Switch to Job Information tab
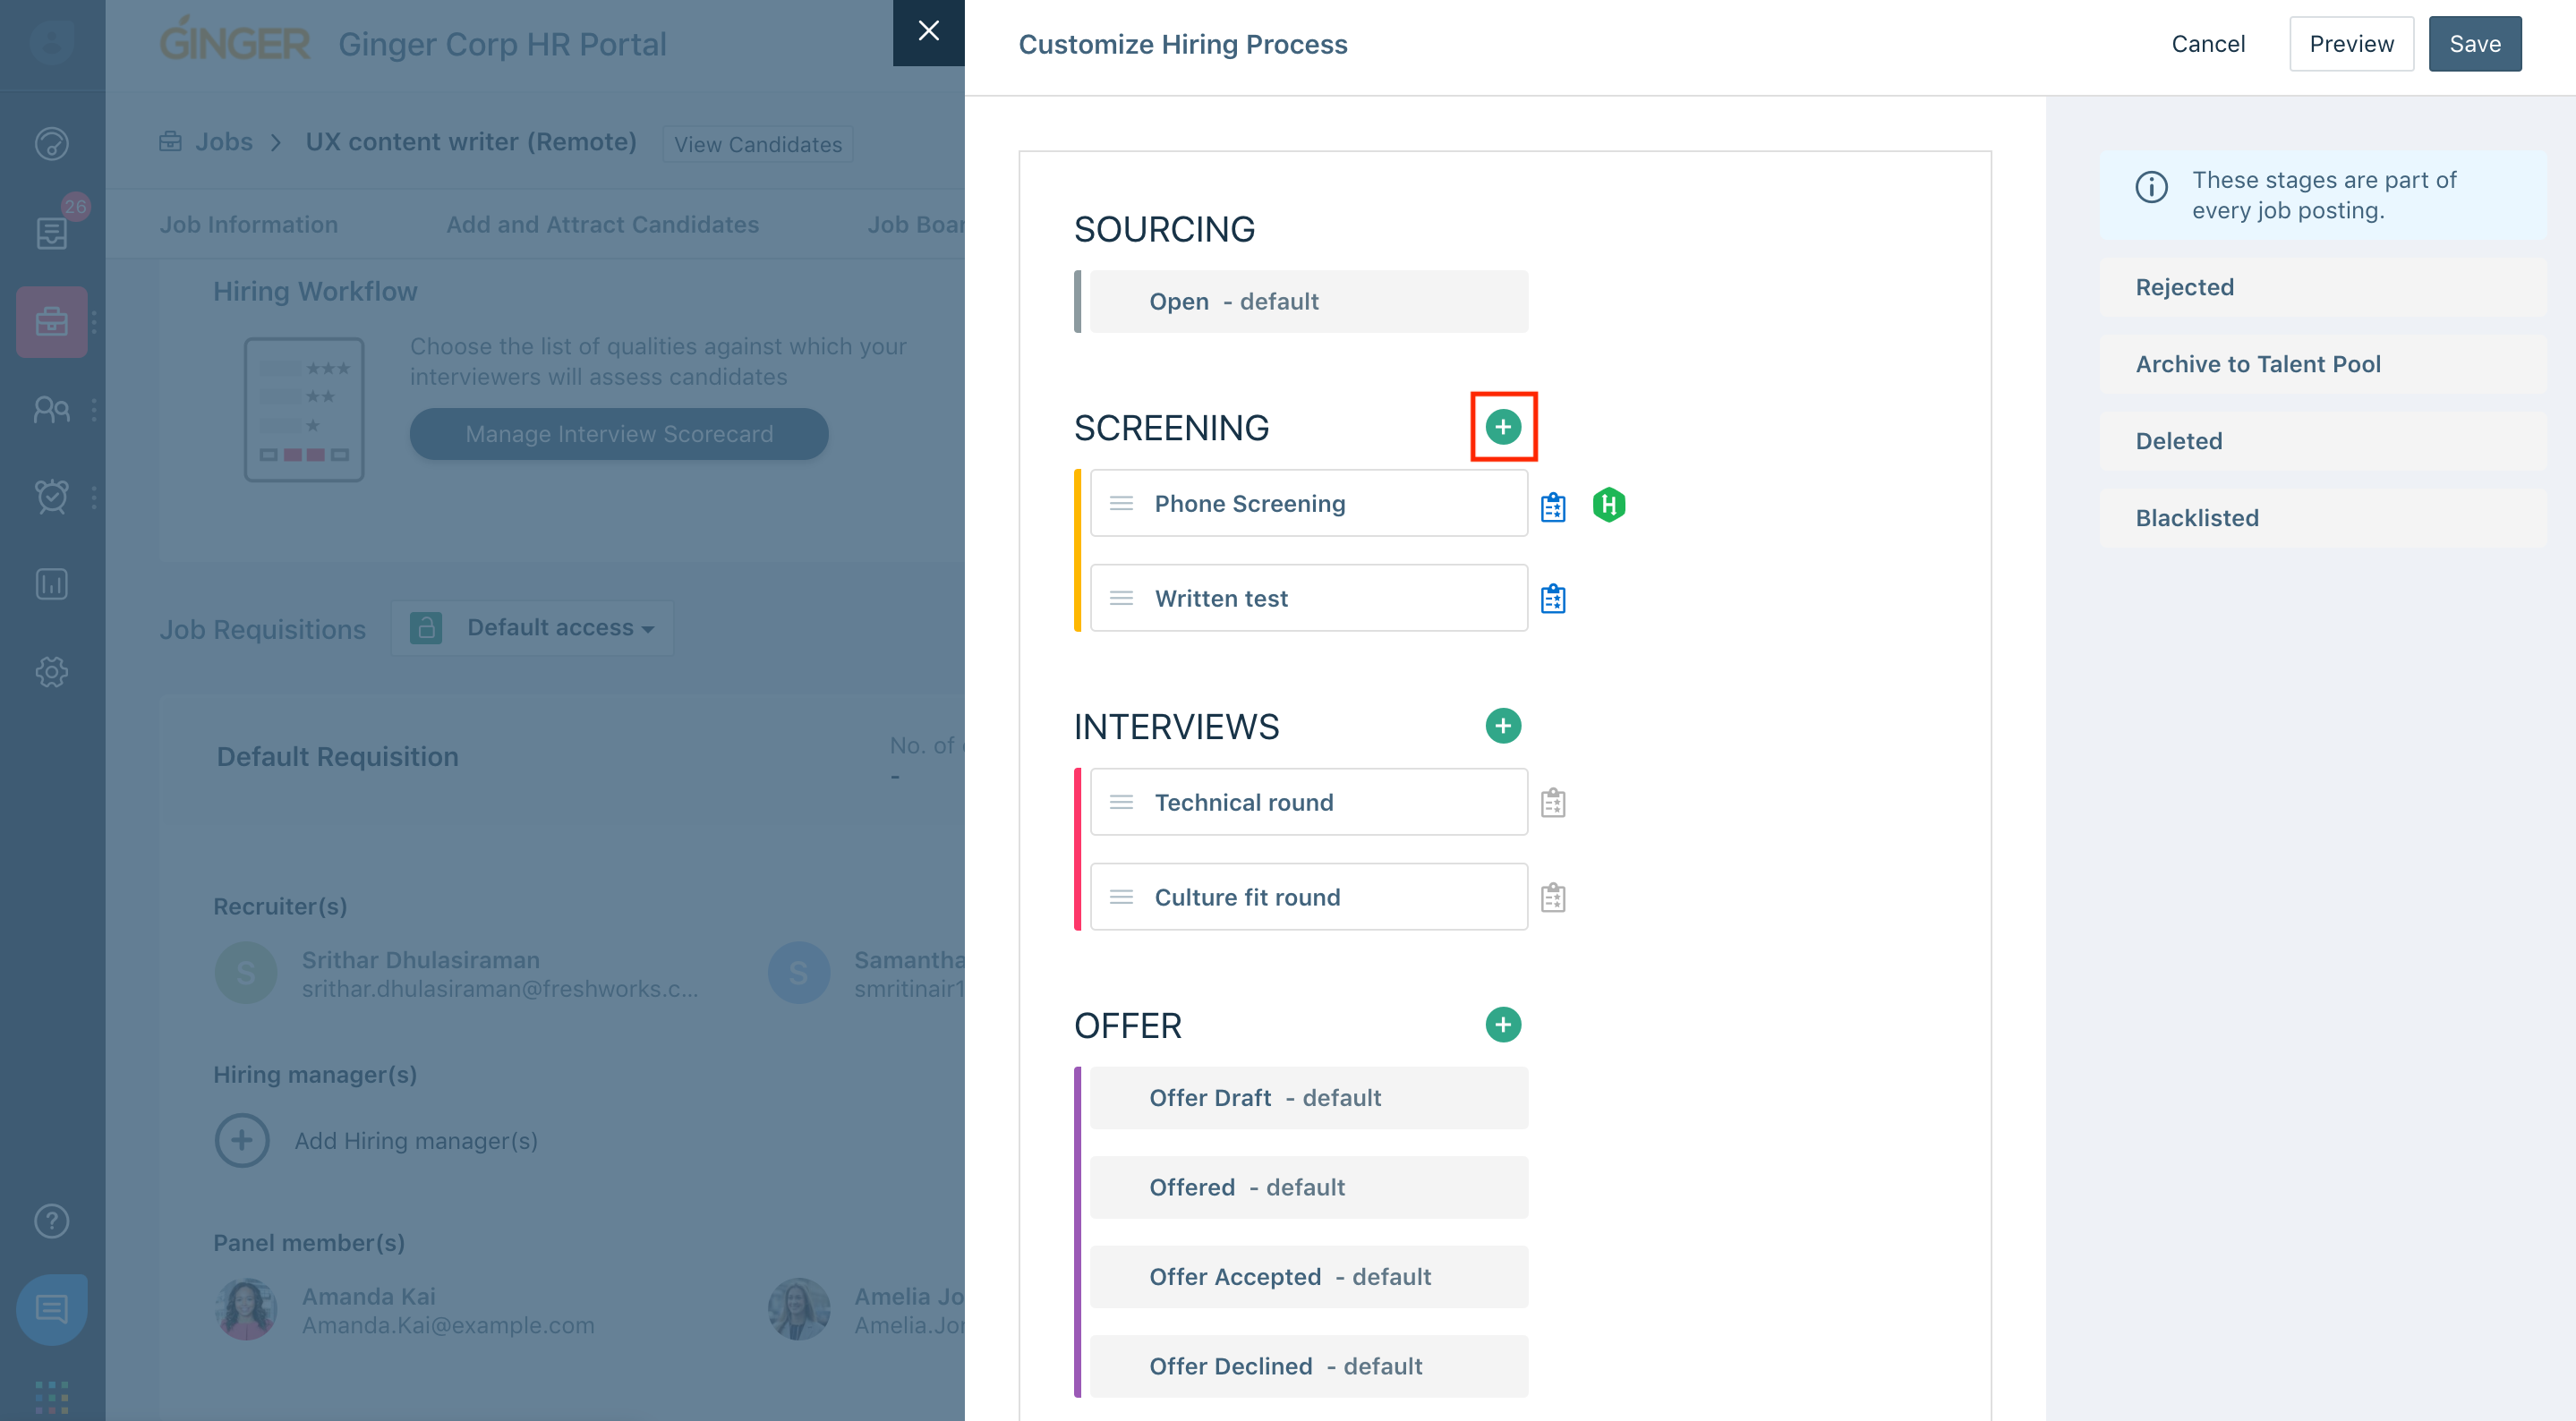 pos(249,225)
